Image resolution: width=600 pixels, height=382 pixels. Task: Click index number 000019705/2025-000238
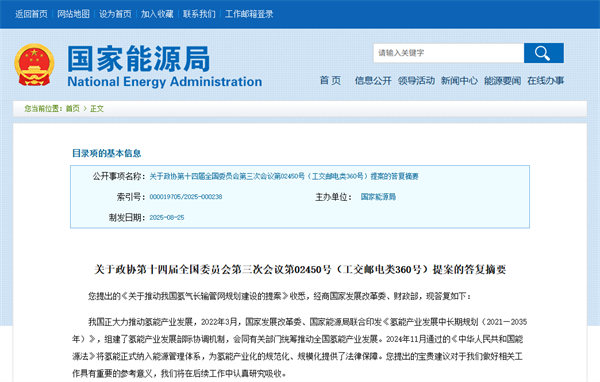click(186, 197)
